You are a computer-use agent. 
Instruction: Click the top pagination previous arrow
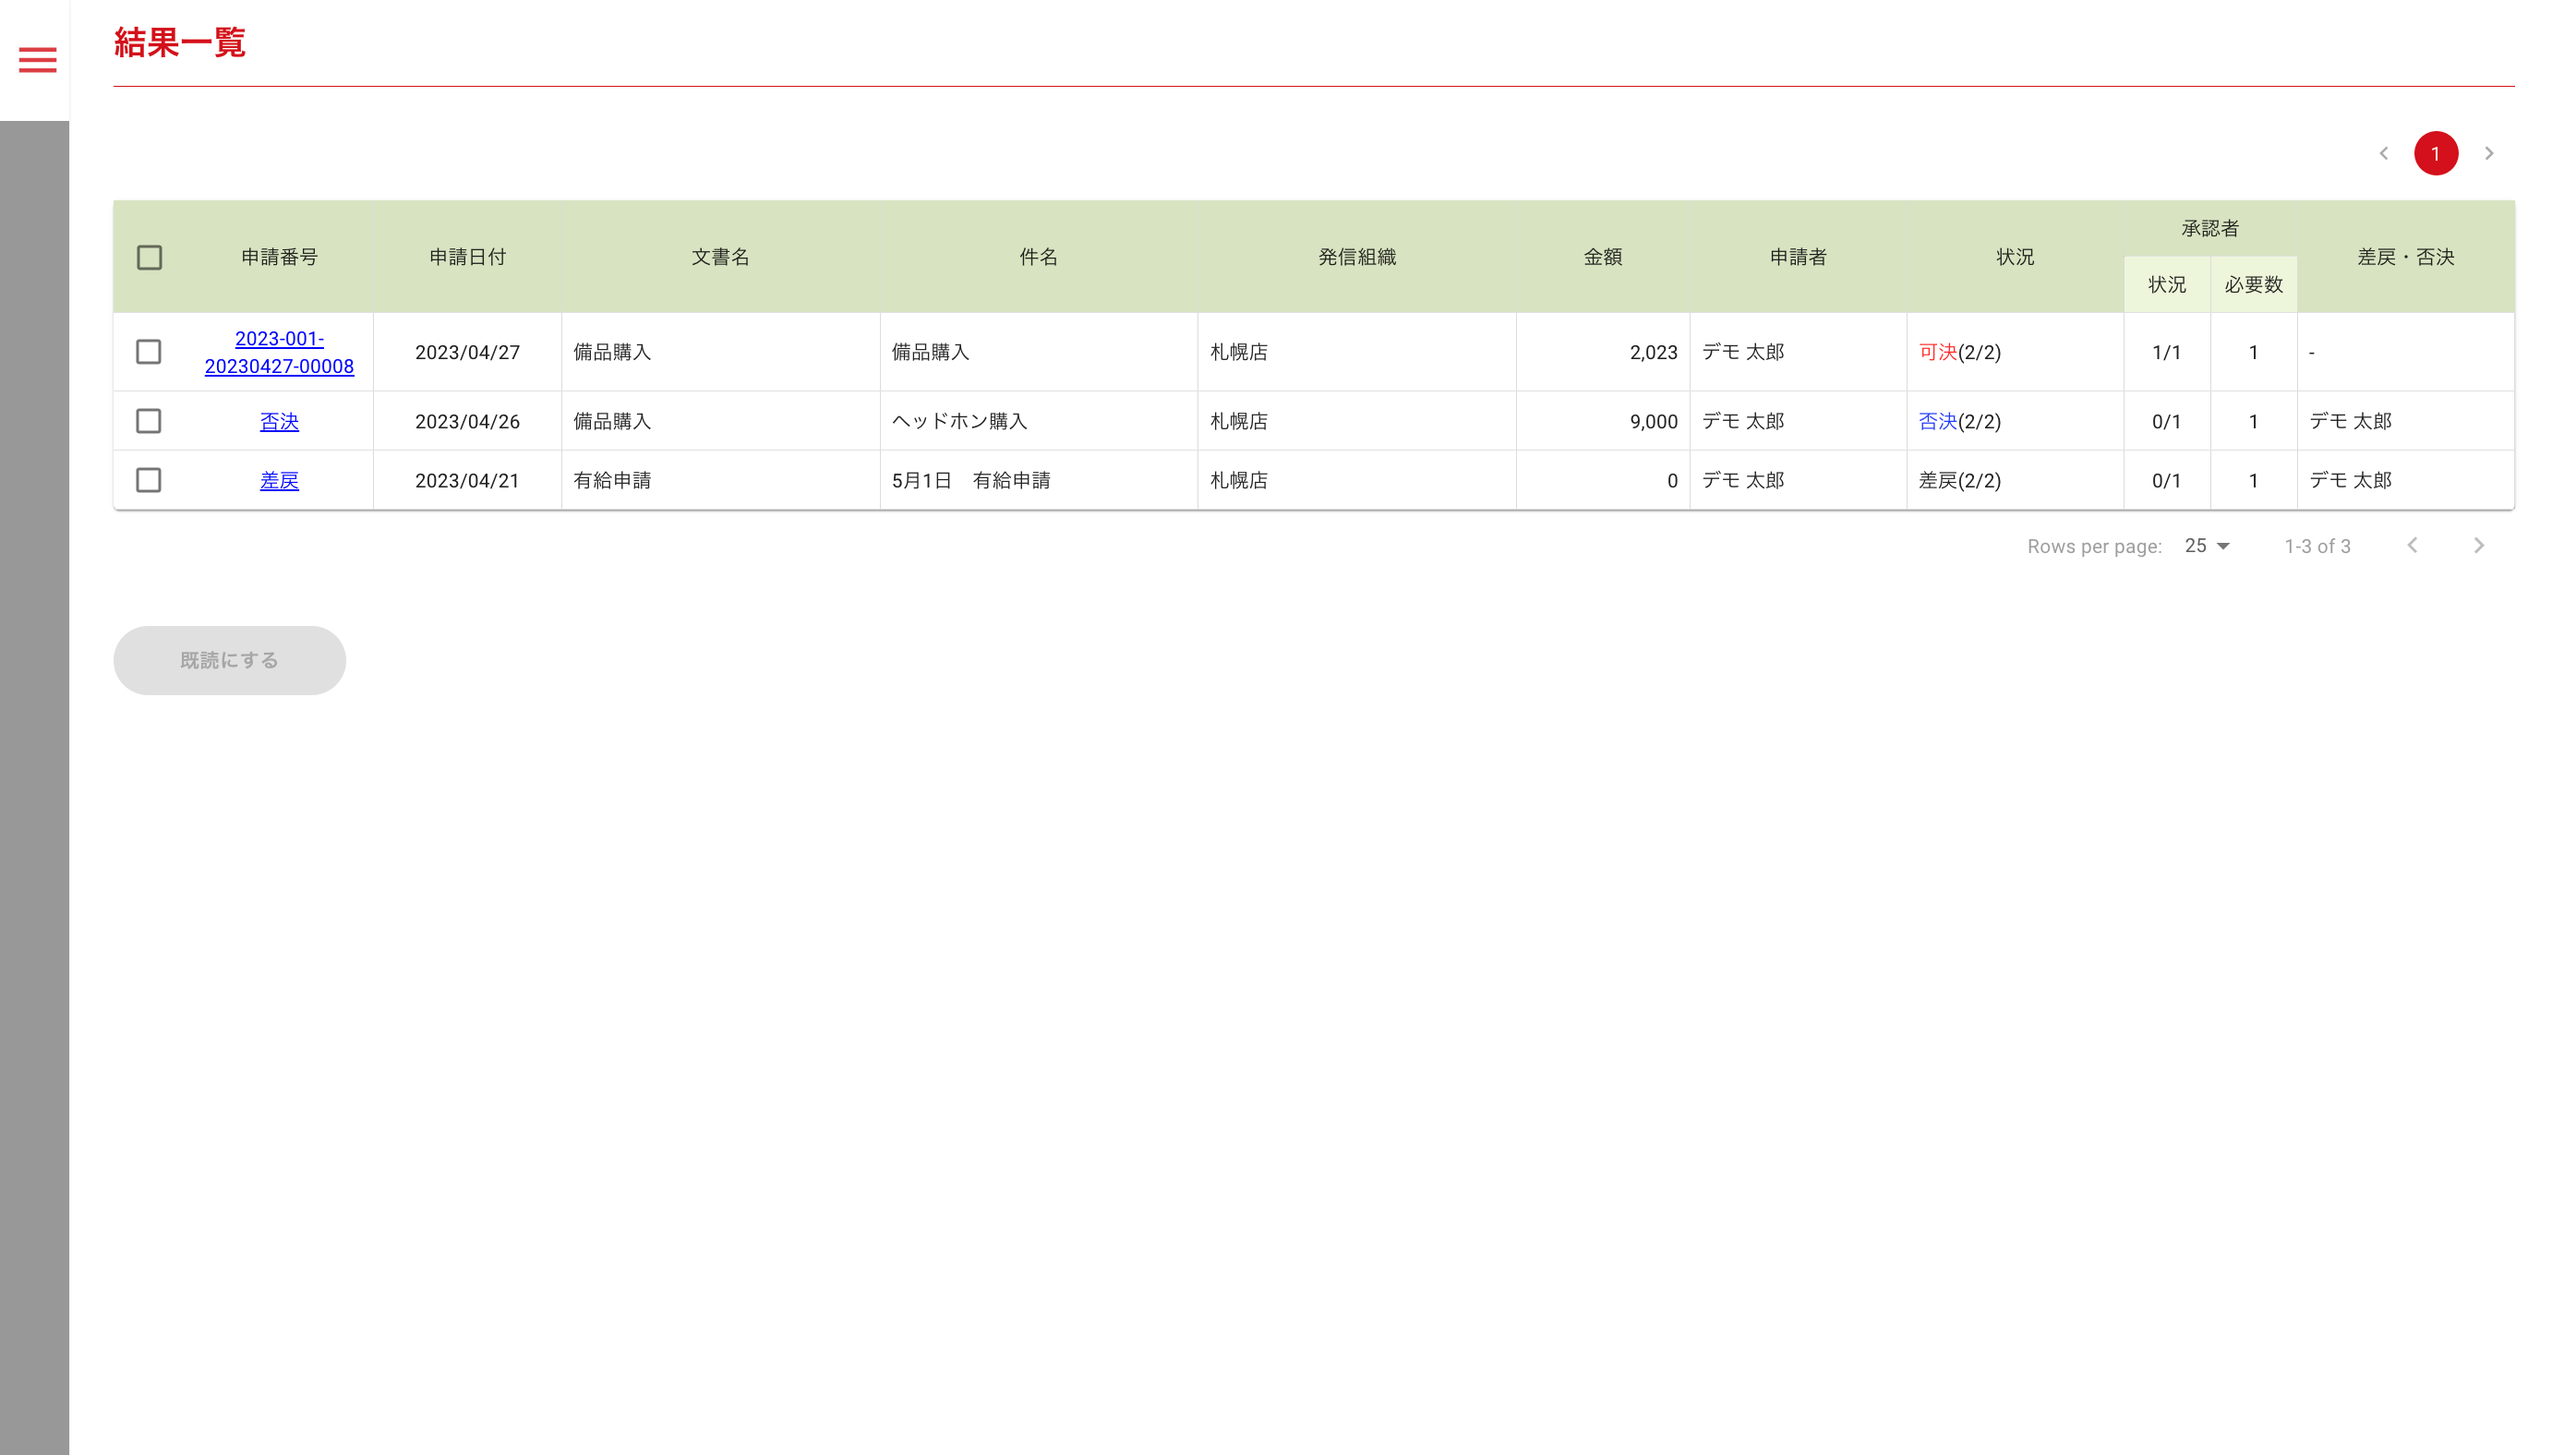pos(2383,153)
